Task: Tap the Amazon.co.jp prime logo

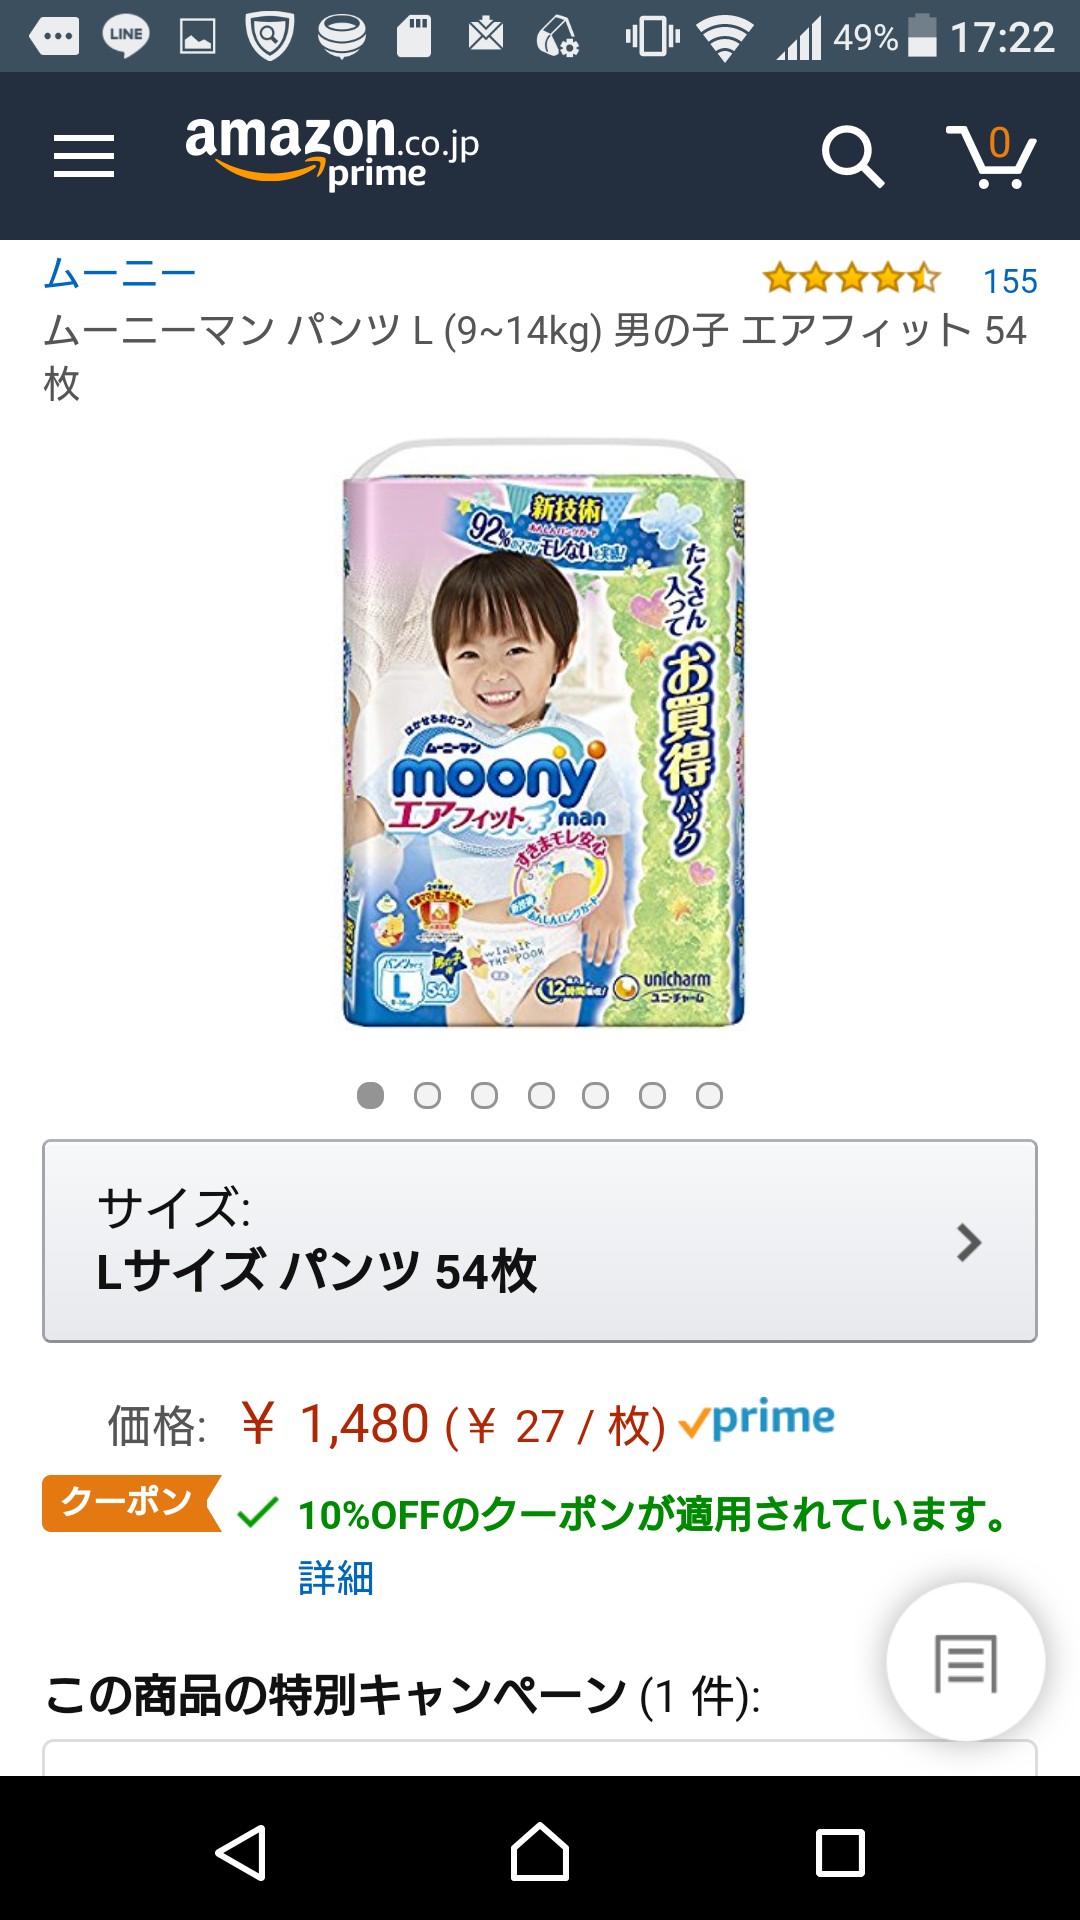Action: pyautogui.click(x=332, y=151)
